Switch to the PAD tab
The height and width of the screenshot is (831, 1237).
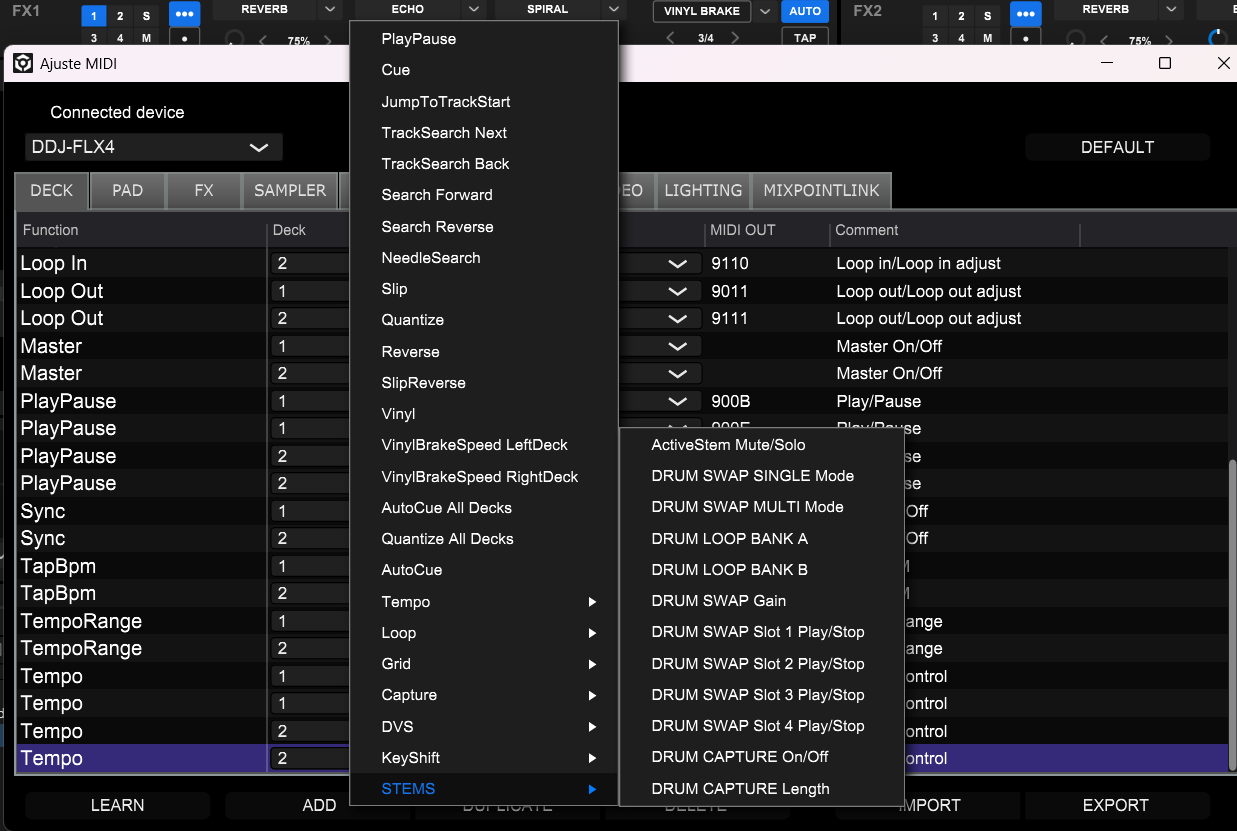pyautogui.click(x=128, y=191)
